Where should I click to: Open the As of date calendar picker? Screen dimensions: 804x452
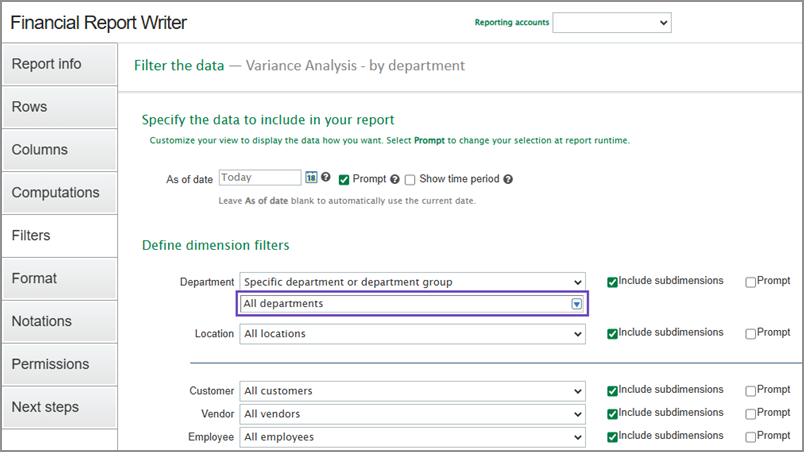coord(311,178)
